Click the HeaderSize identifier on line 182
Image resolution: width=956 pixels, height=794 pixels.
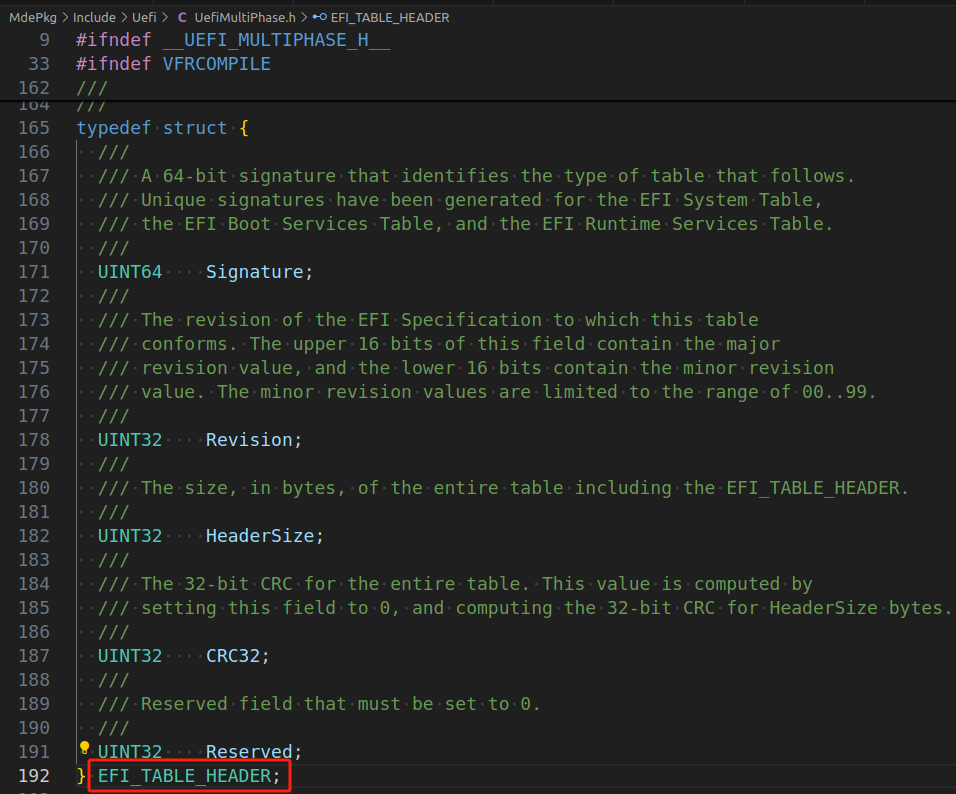pos(262,535)
